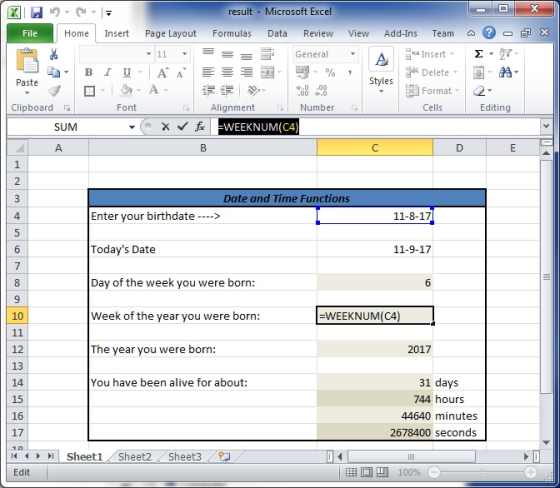This screenshot has height=488, width=560.
Task: Switch to the Formulas tab
Action: [x=232, y=34]
